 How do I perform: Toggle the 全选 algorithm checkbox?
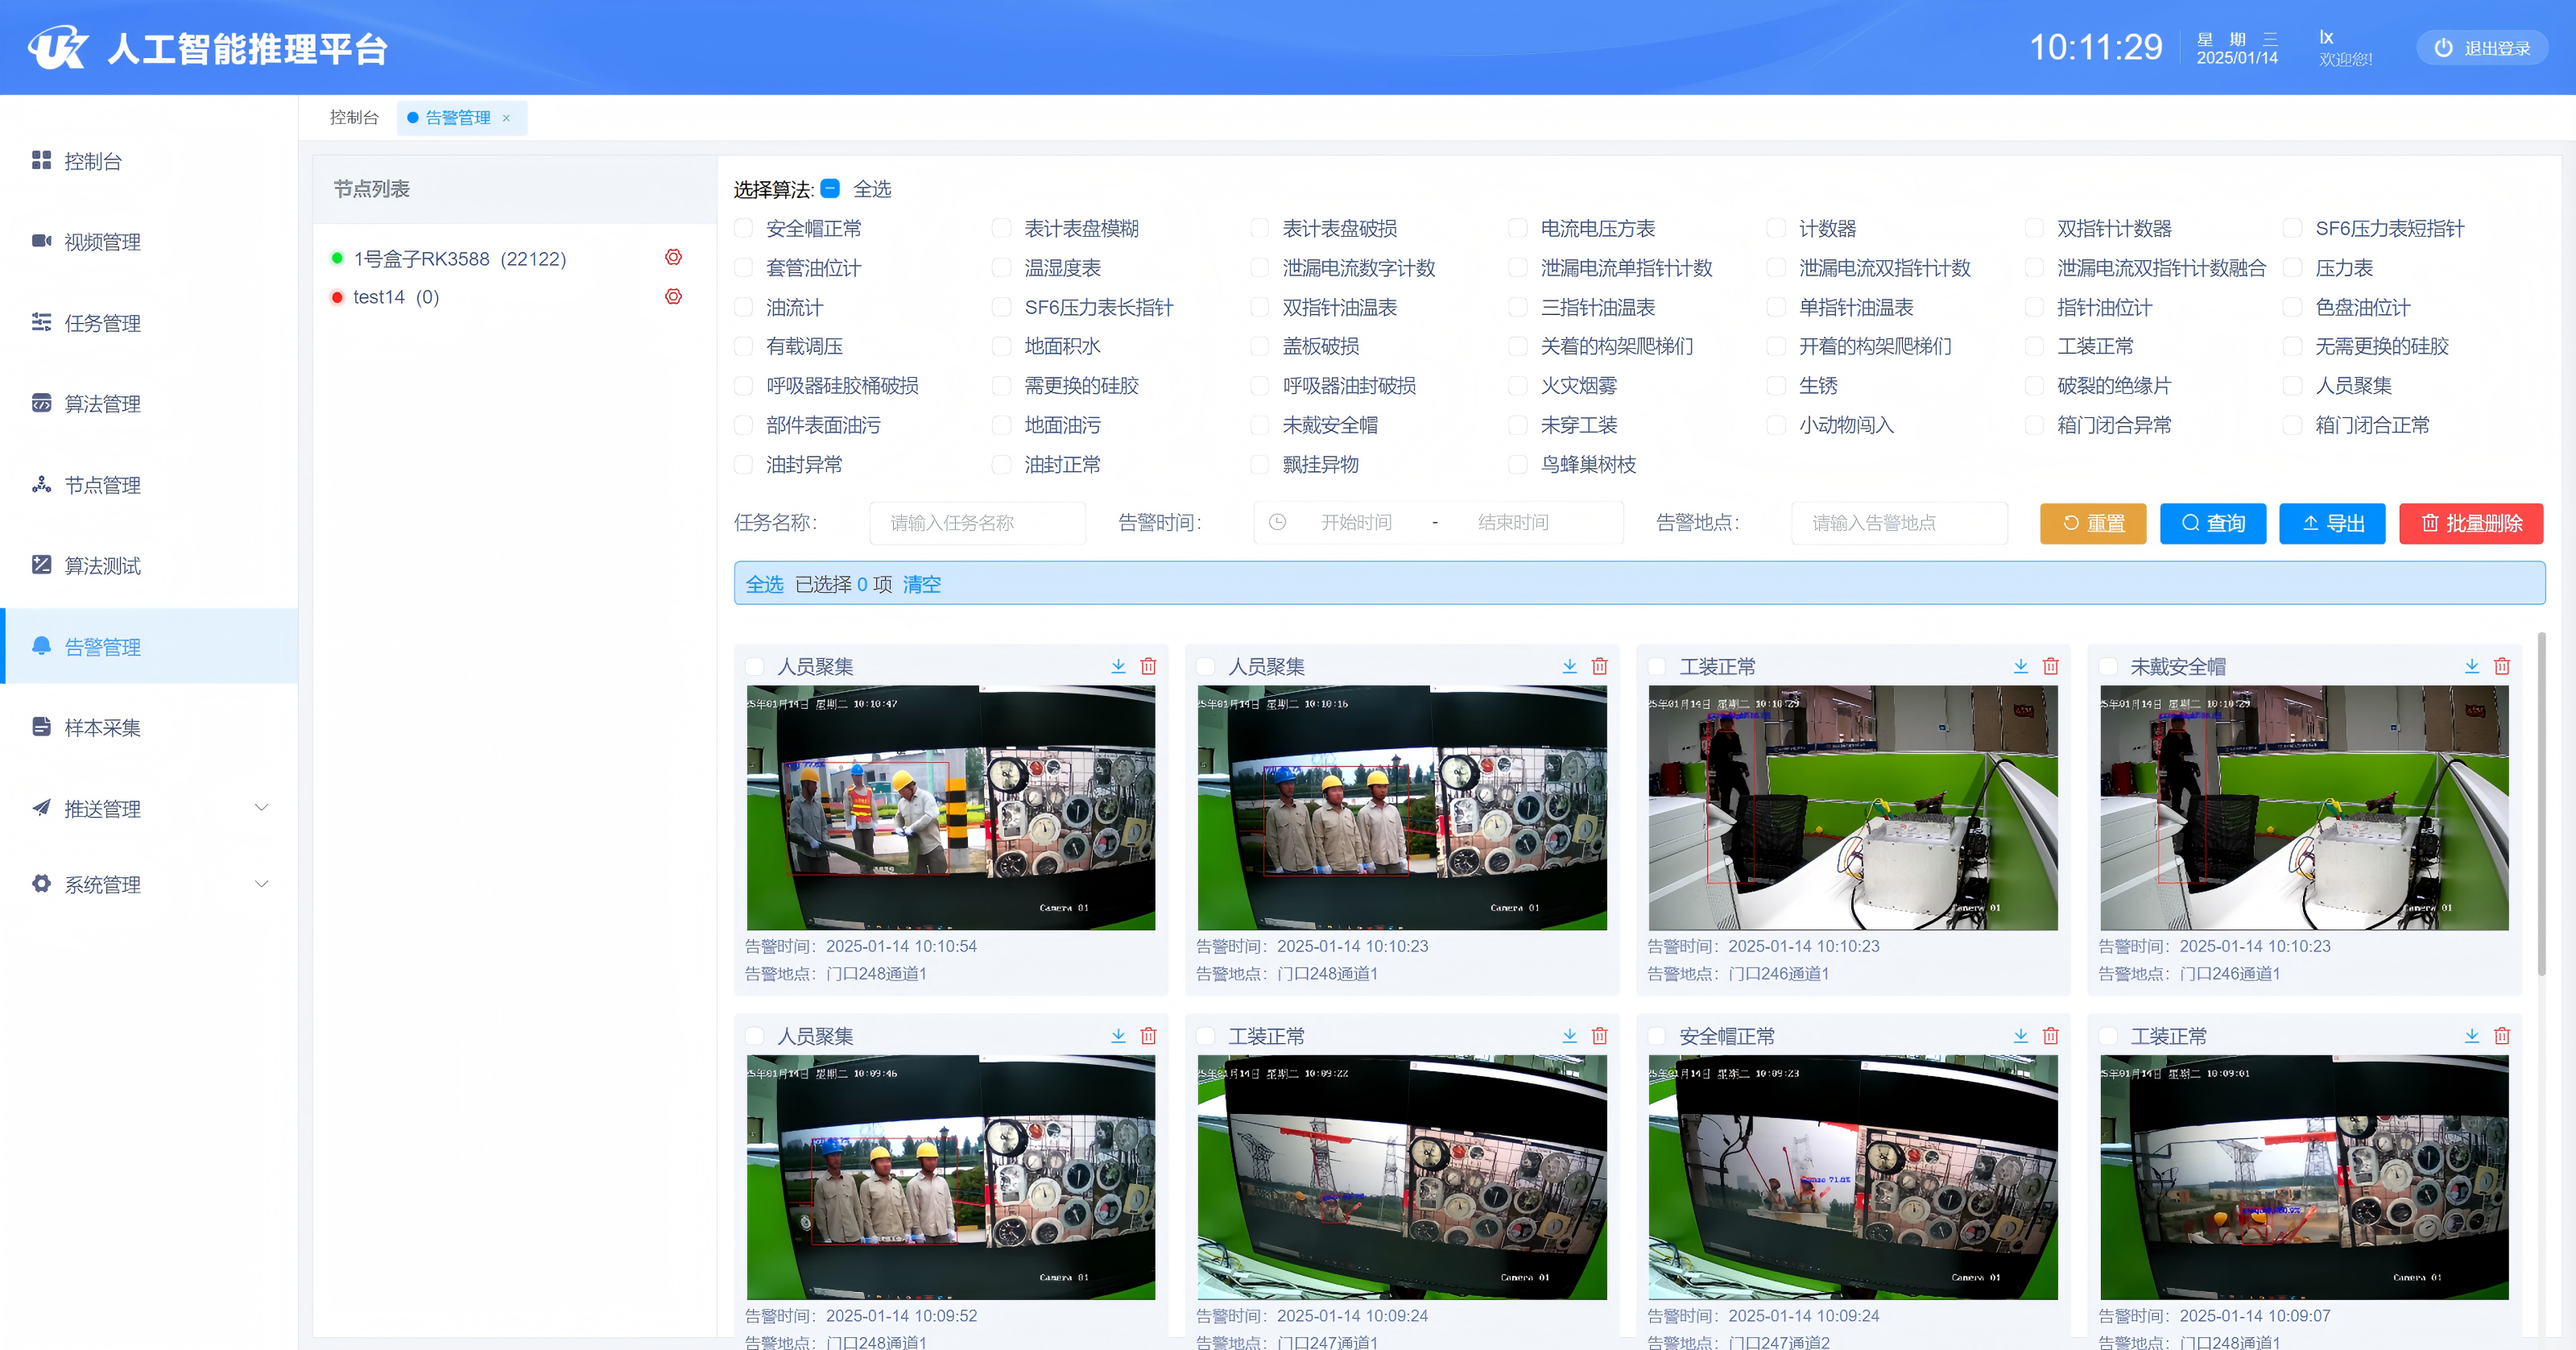830,189
